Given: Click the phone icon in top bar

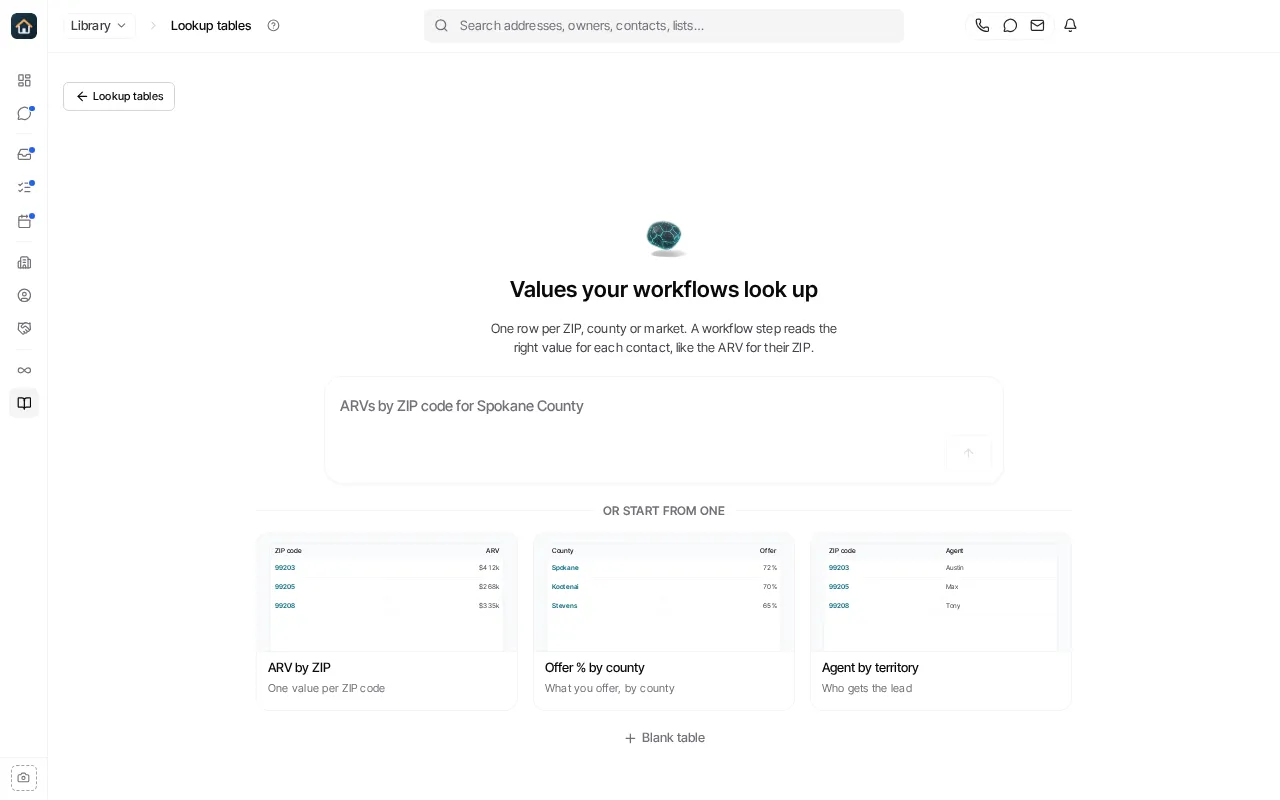Looking at the screenshot, I should pyautogui.click(x=982, y=26).
